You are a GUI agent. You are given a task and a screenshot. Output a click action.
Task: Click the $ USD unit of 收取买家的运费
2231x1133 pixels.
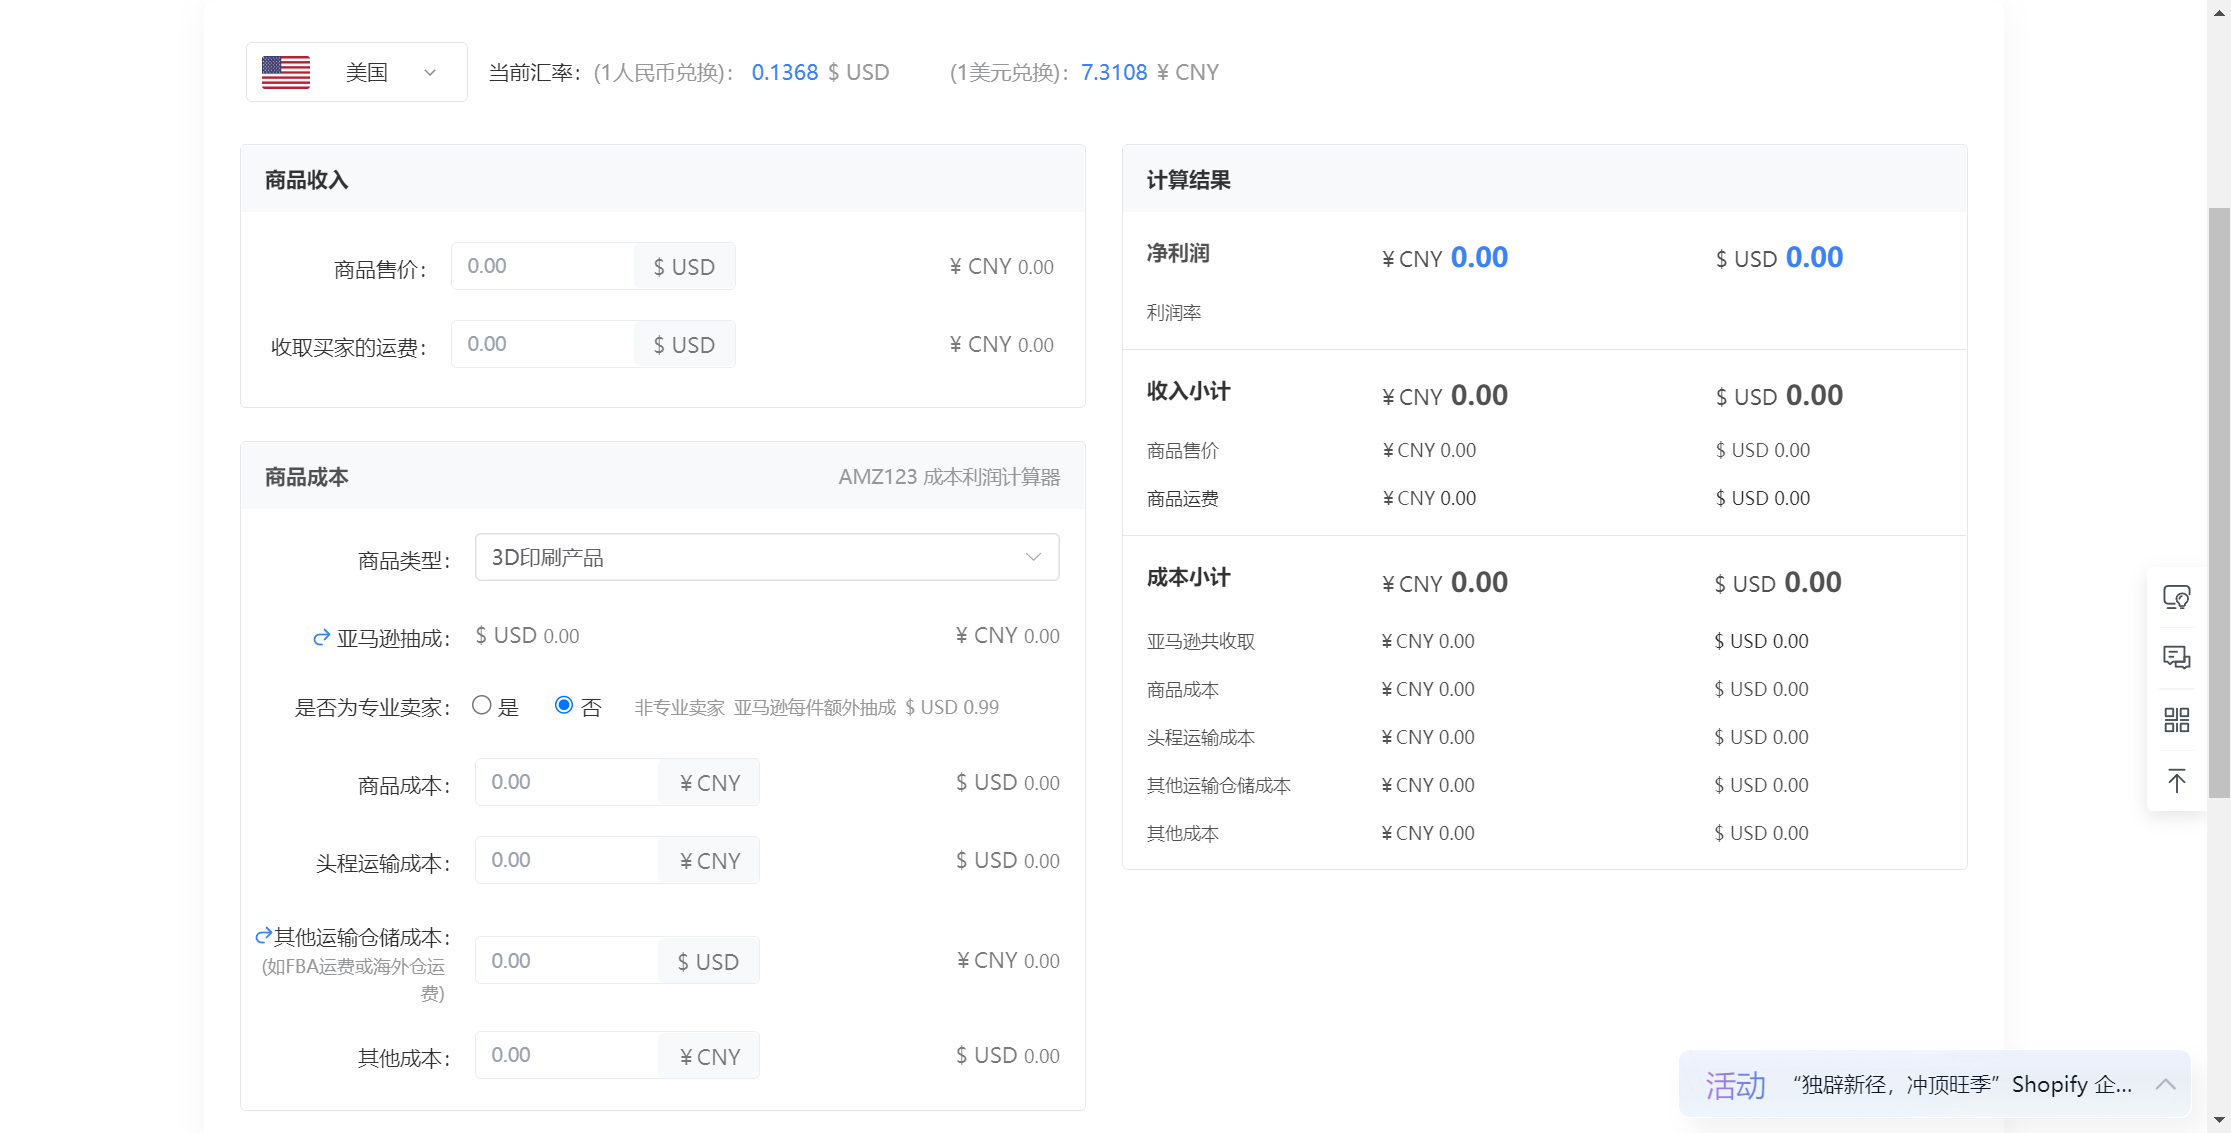685,344
